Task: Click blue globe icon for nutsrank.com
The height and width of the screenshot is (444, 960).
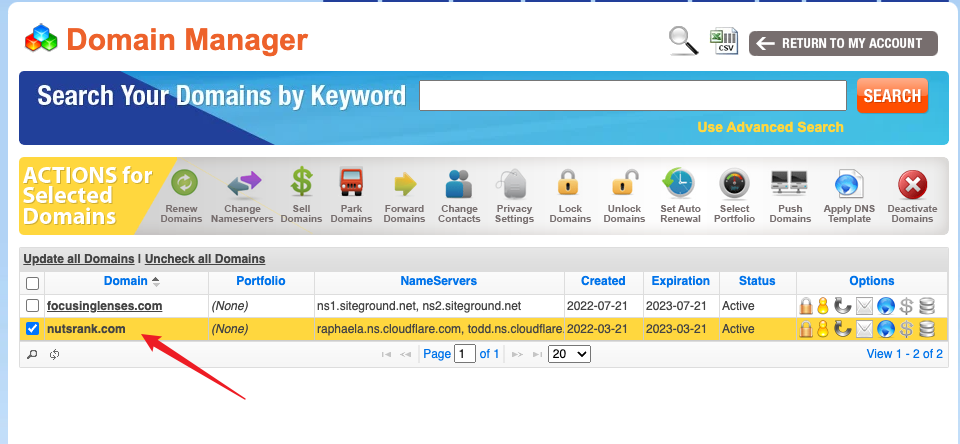Action: pos(886,329)
